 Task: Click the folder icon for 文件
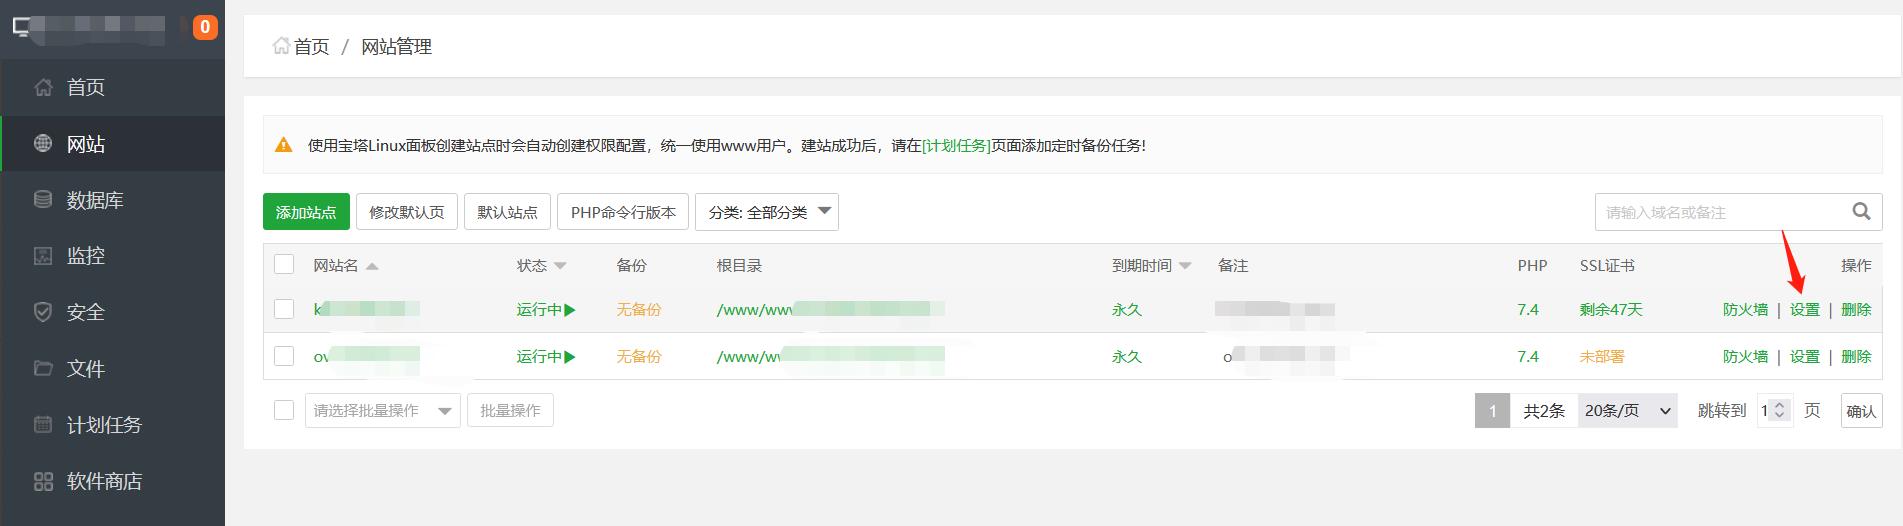pyautogui.click(x=43, y=368)
